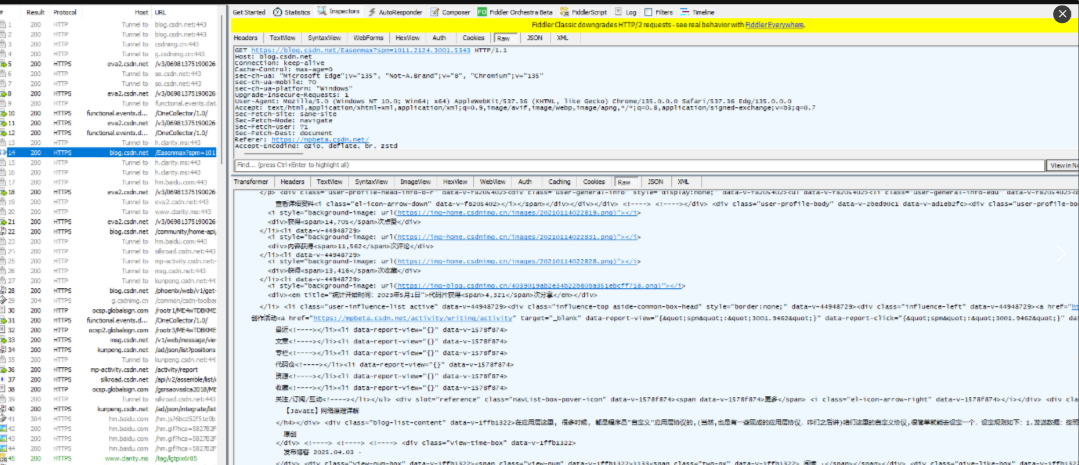Screen dimensions: 1079x465
Task: Select session 30 ocsp.globalsign.com row
Action: 109,310
